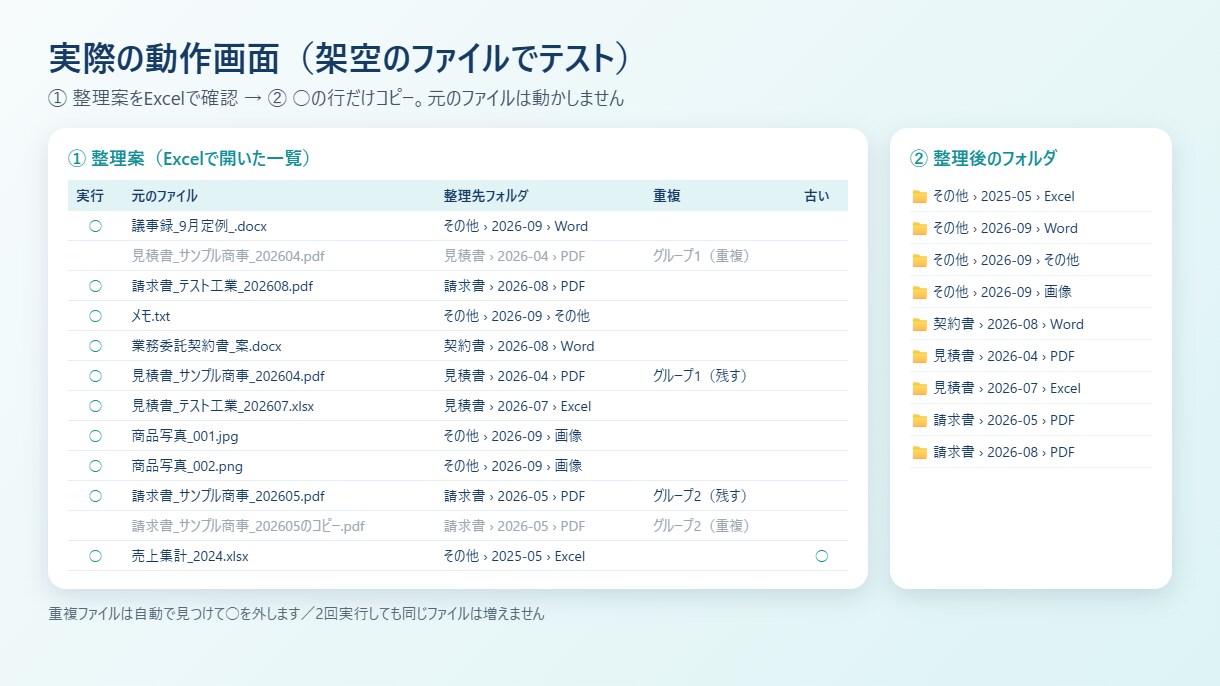Click table cell 請求書 › 2026-08 › PDF
The width and height of the screenshot is (1220, 686).
pos(515,286)
